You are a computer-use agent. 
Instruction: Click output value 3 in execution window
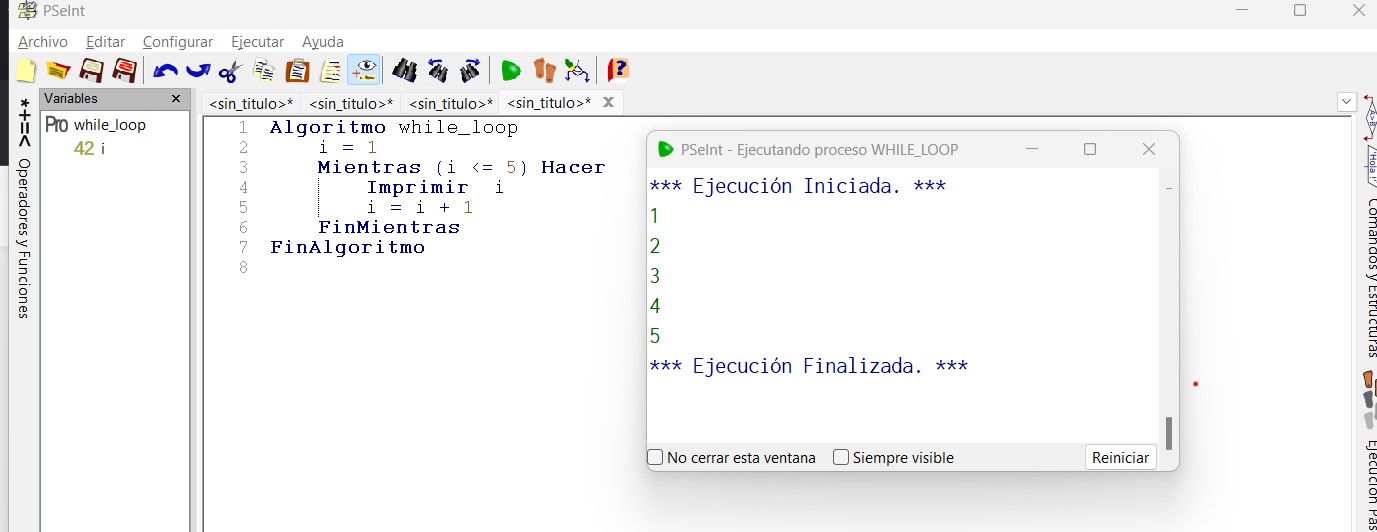click(x=655, y=276)
